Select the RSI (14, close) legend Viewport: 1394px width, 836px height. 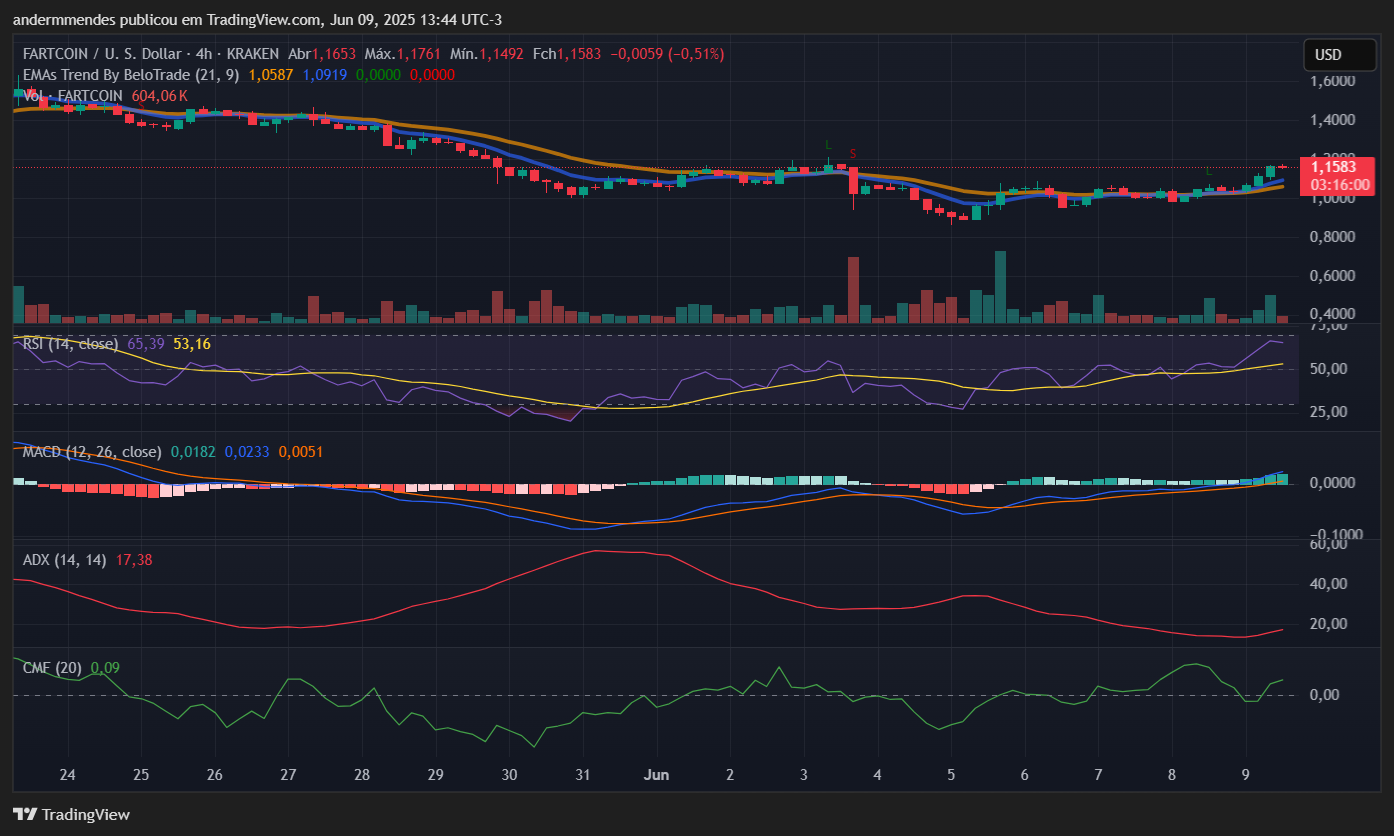[70, 343]
